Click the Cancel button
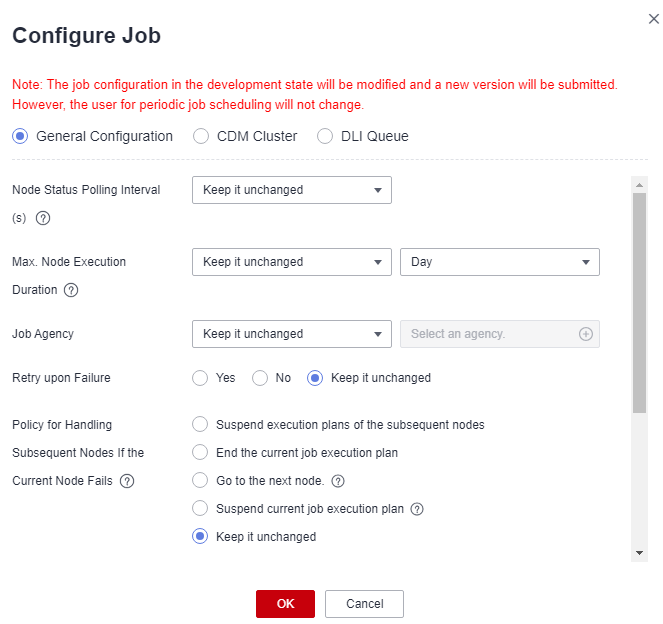The height and width of the screenshot is (624, 663). [364, 604]
